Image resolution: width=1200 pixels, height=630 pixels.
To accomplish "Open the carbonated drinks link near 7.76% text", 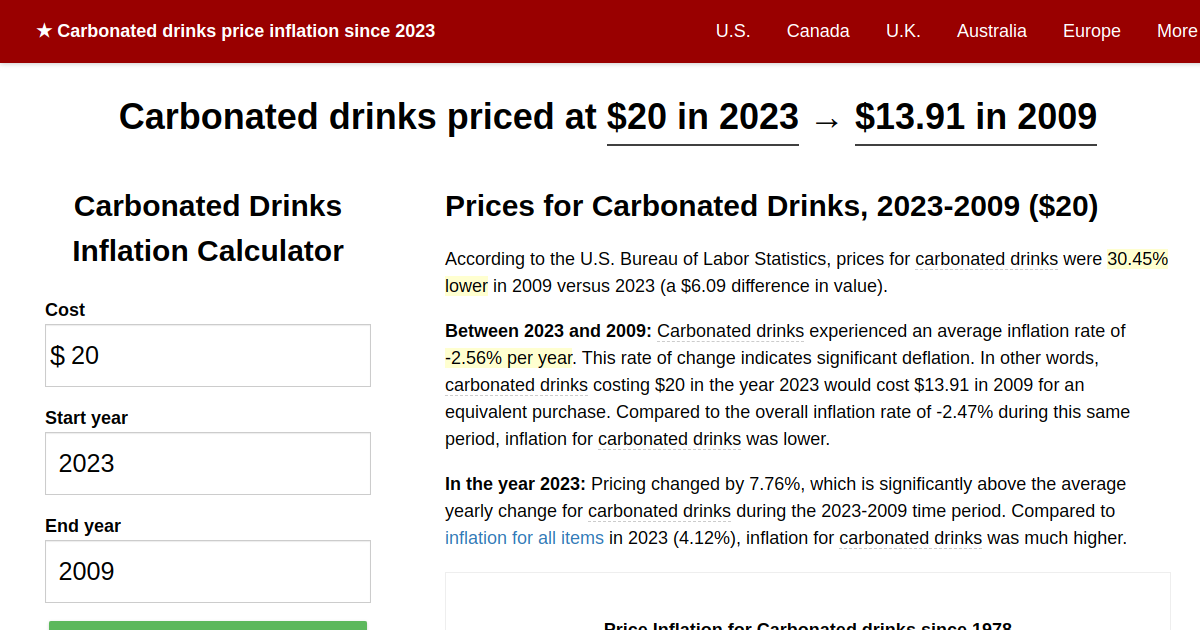I will coord(659,511).
